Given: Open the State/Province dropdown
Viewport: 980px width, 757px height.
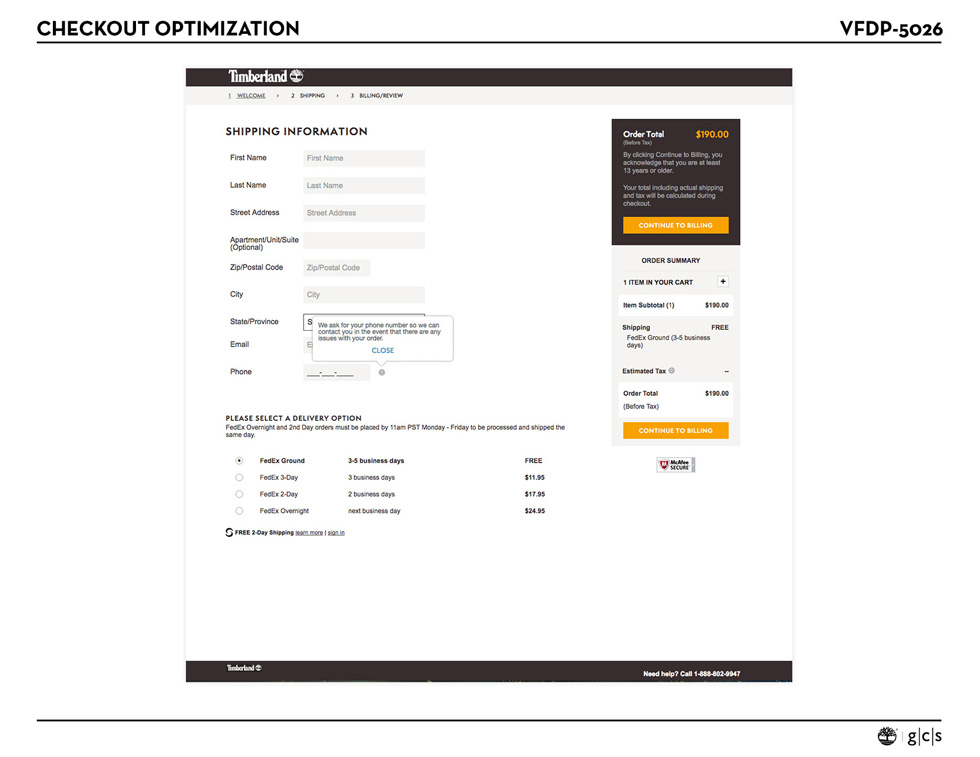Looking at the screenshot, I should [364, 322].
